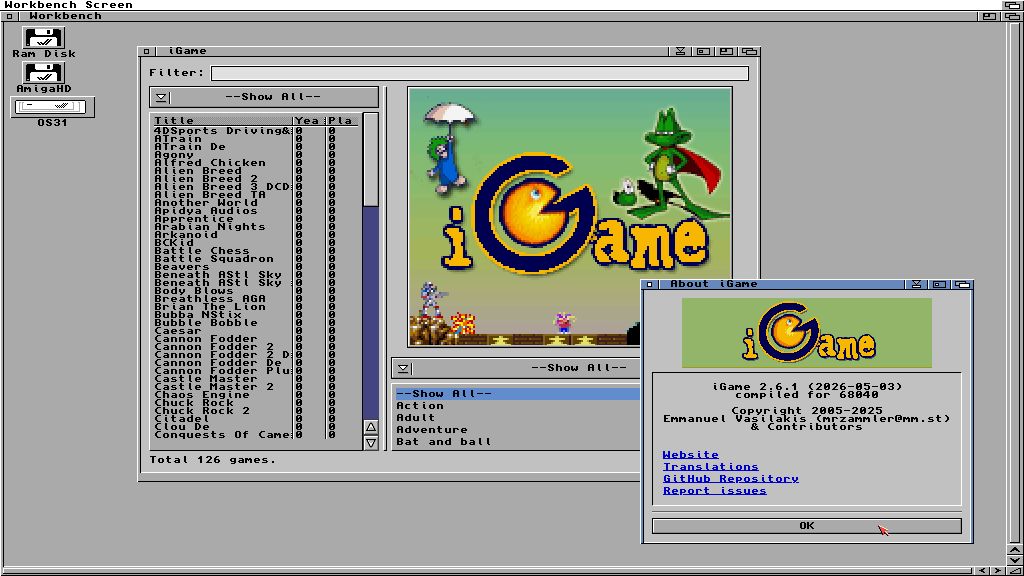Click Workbench window scroll up arrow
The width and height of the screenshot is (1024, 576).
(x=1015, y=549)
